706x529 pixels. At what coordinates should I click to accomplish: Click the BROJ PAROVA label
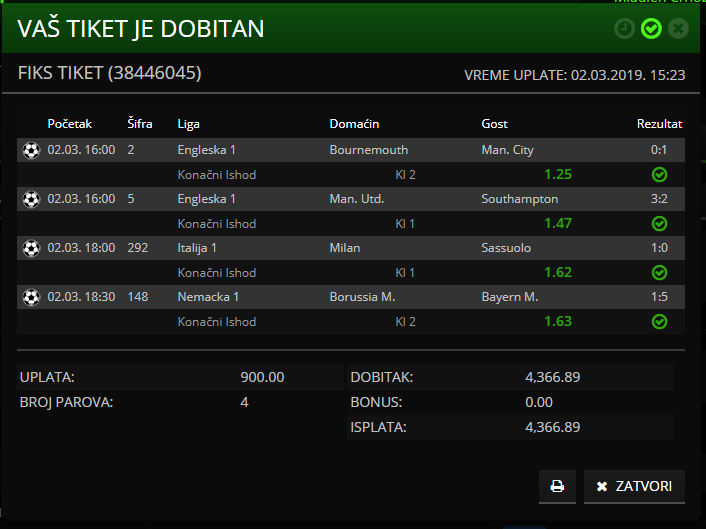(66, 402)
